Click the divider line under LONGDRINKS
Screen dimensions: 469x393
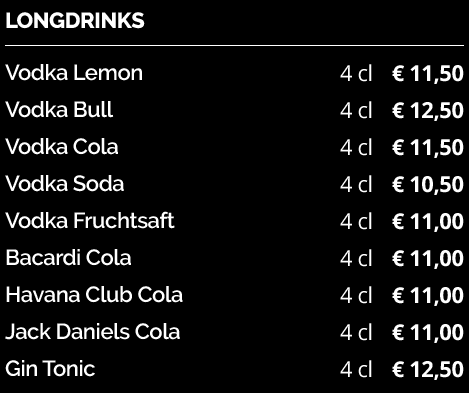[234, 45]
